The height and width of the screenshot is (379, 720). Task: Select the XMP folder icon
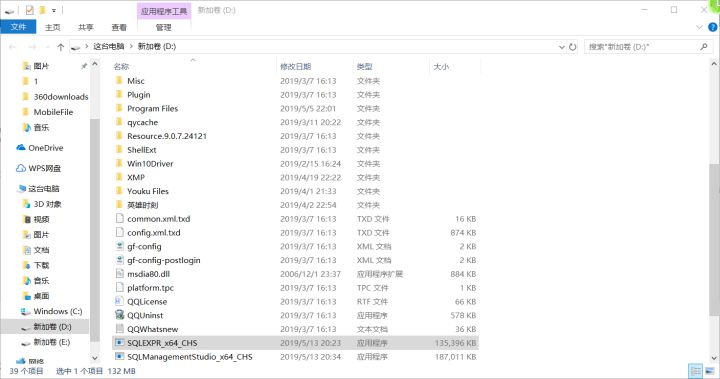point(119,177)
